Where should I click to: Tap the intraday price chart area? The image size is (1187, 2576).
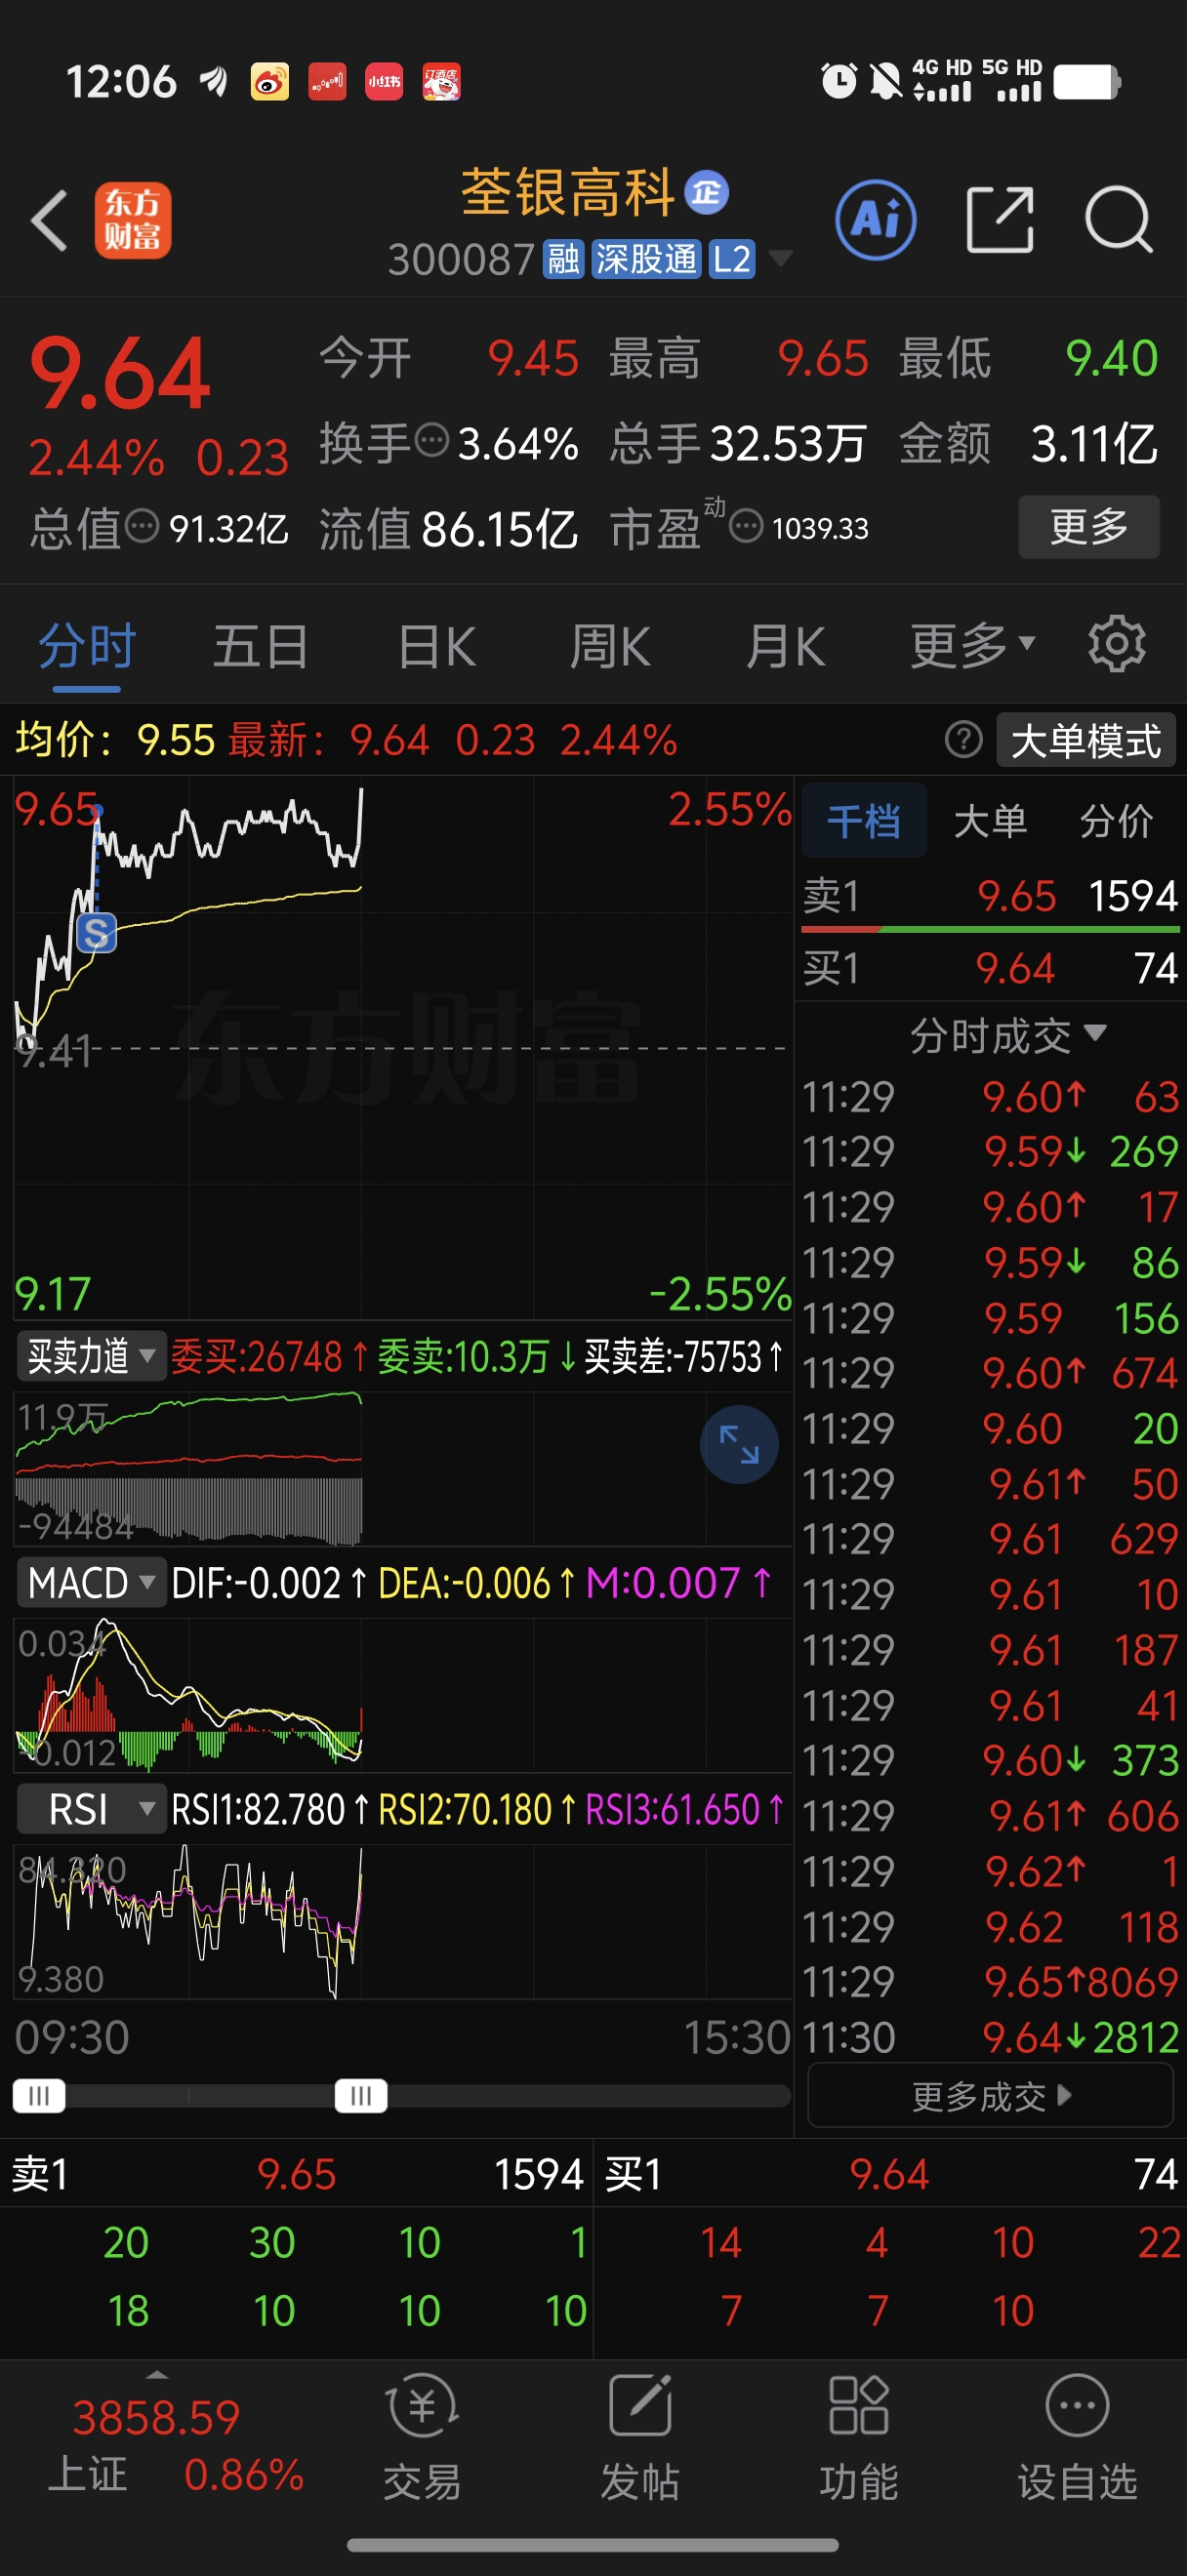coord(403,1047)
